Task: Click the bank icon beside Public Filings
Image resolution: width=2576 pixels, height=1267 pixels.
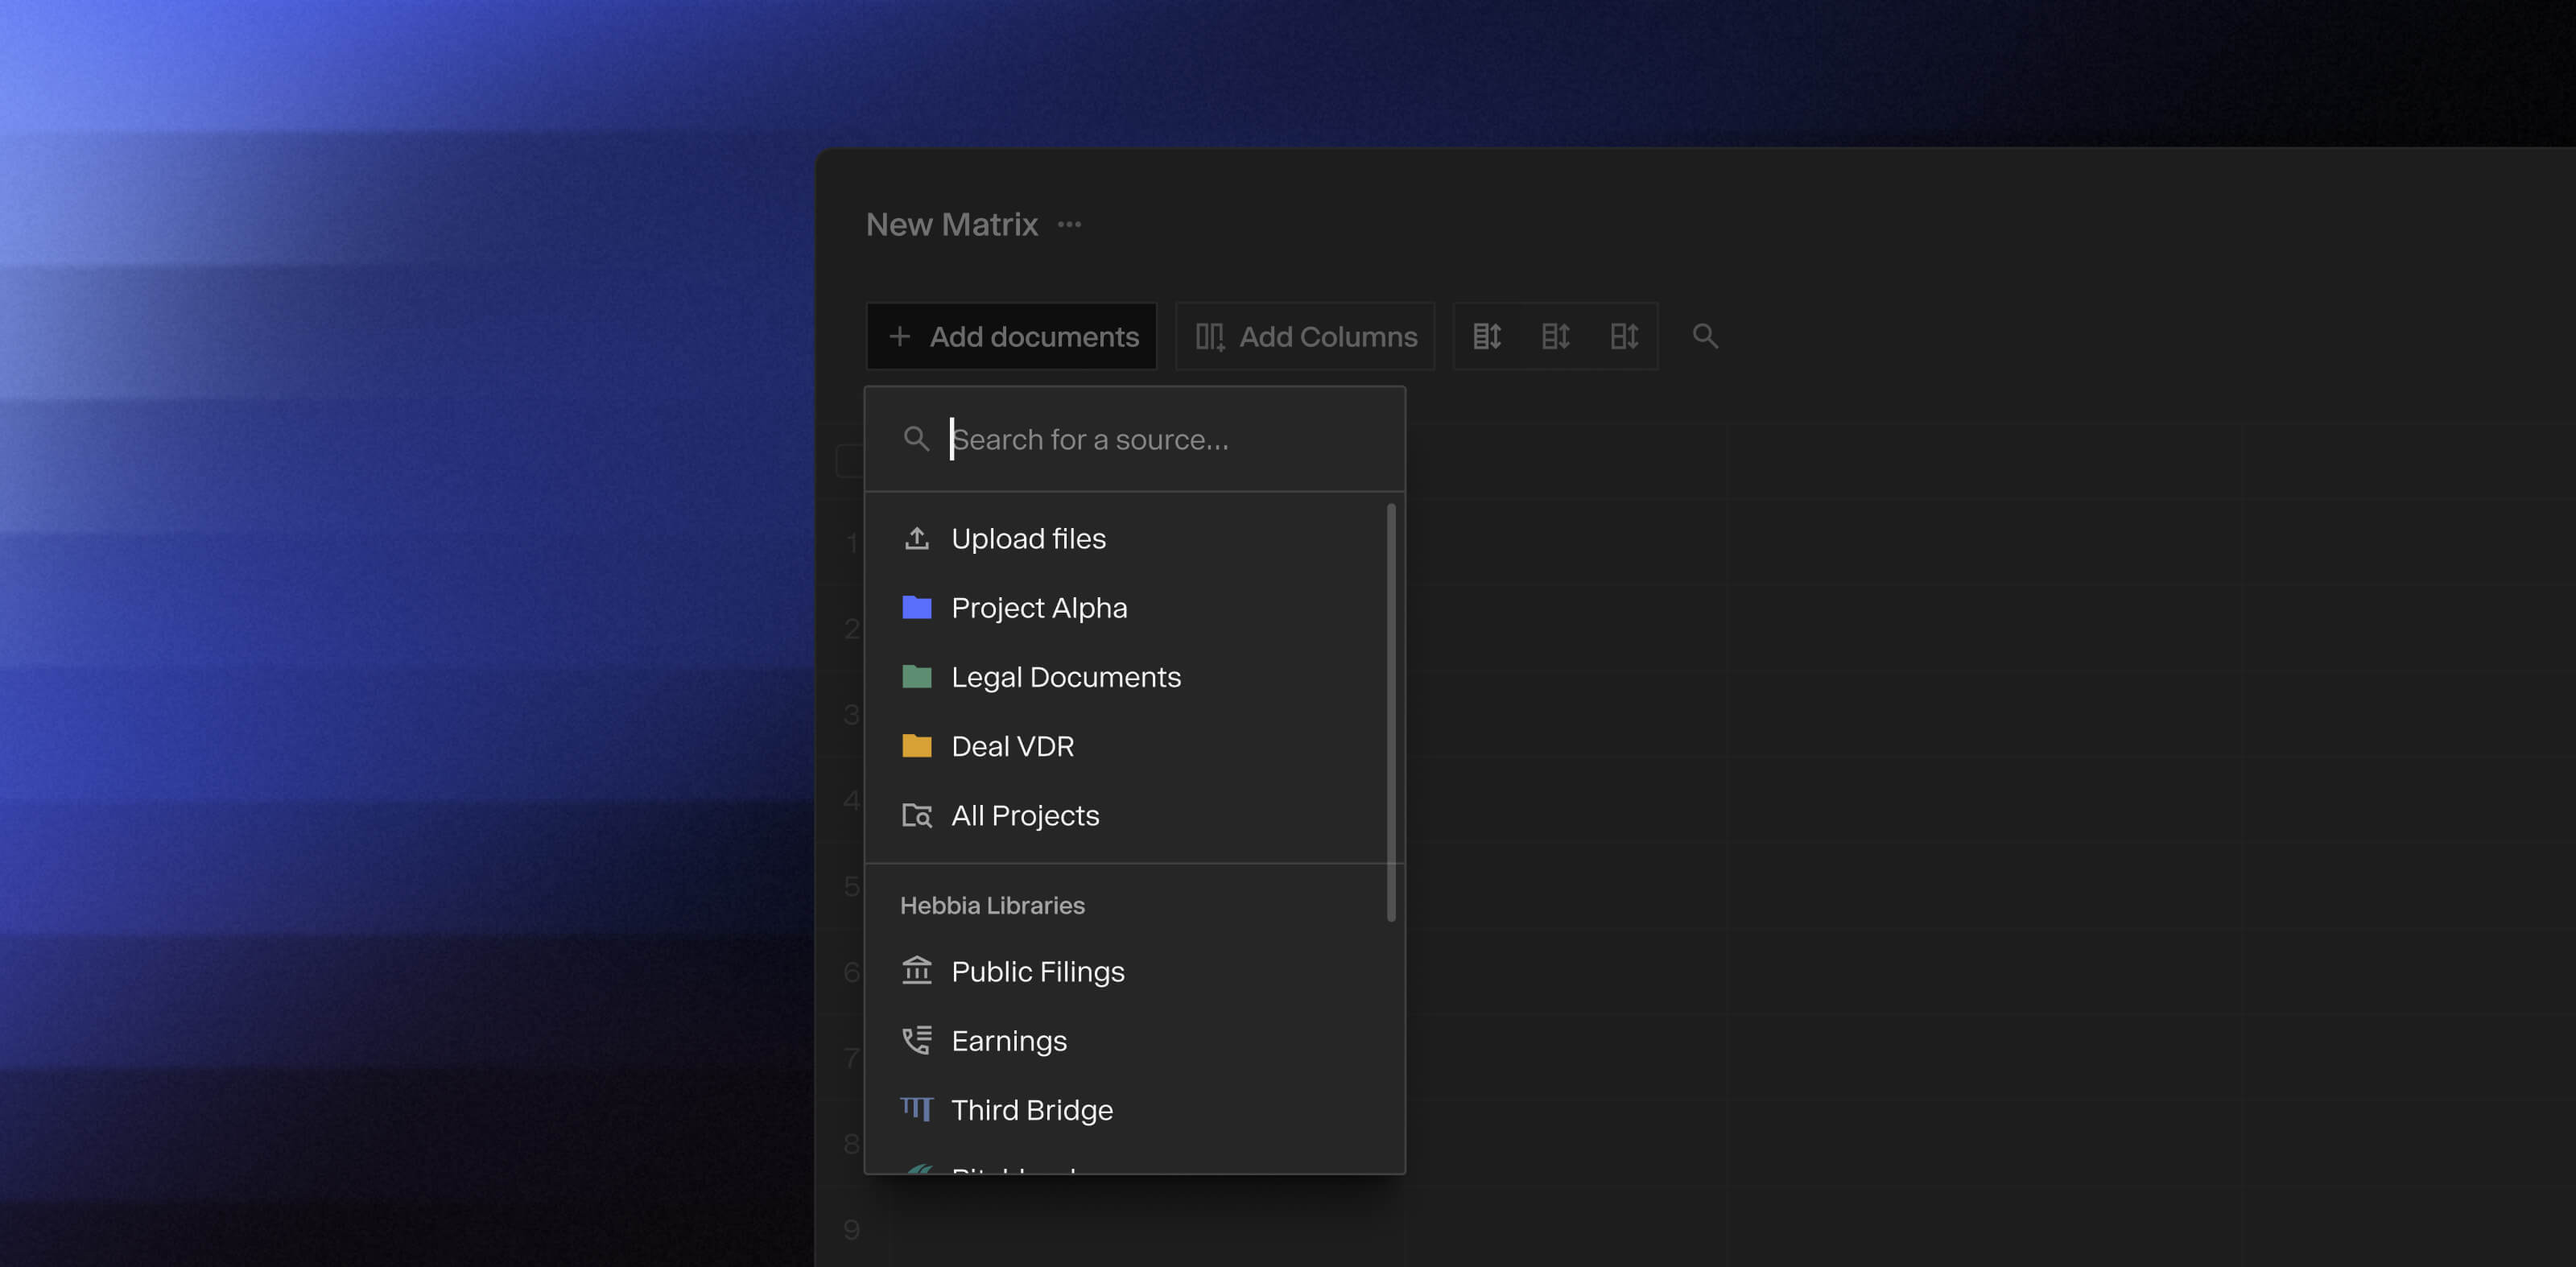Action: click(916, 970)
